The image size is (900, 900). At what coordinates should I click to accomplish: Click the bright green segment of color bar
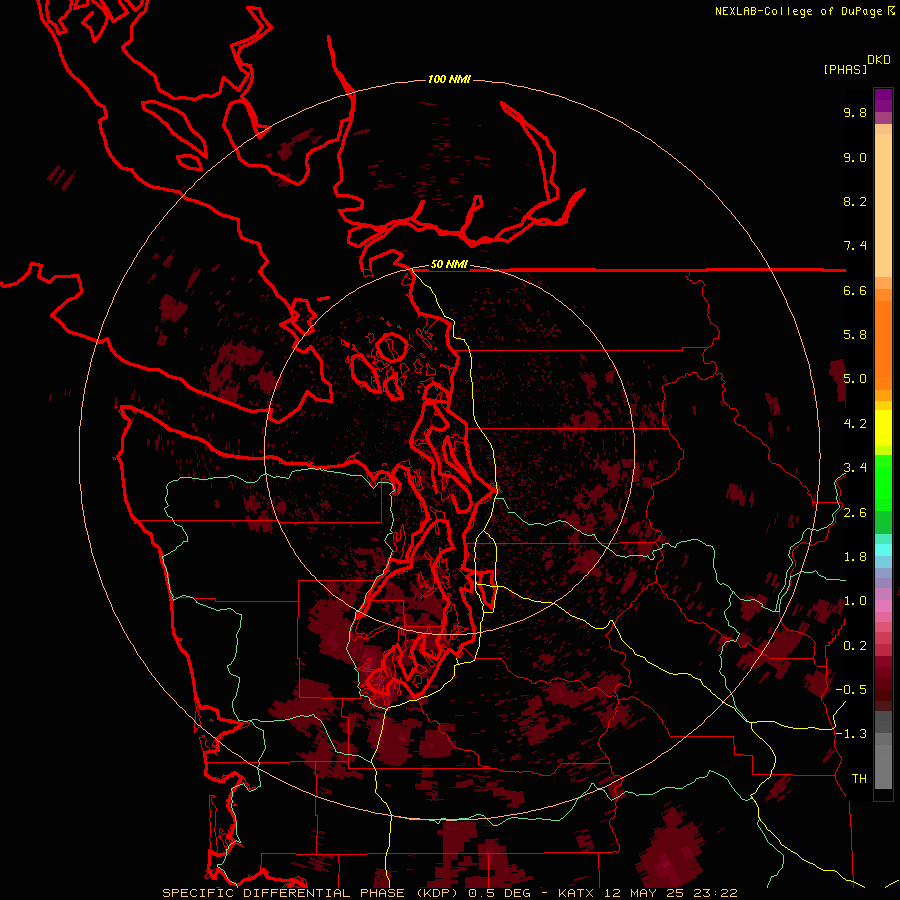click(883, 485)
